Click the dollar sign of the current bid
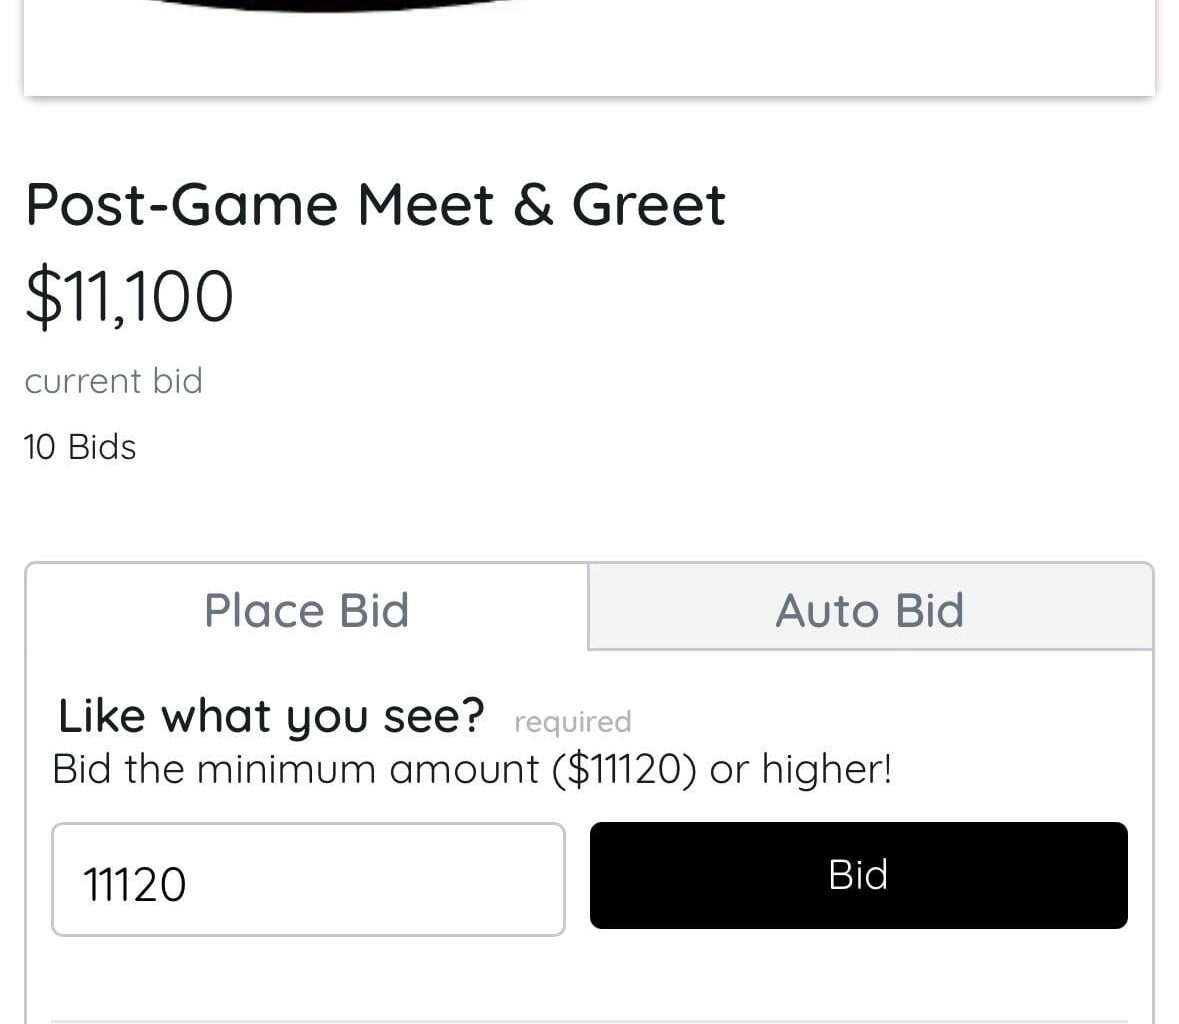This screenshot has height=1024, width=1179. pos(43,296)
